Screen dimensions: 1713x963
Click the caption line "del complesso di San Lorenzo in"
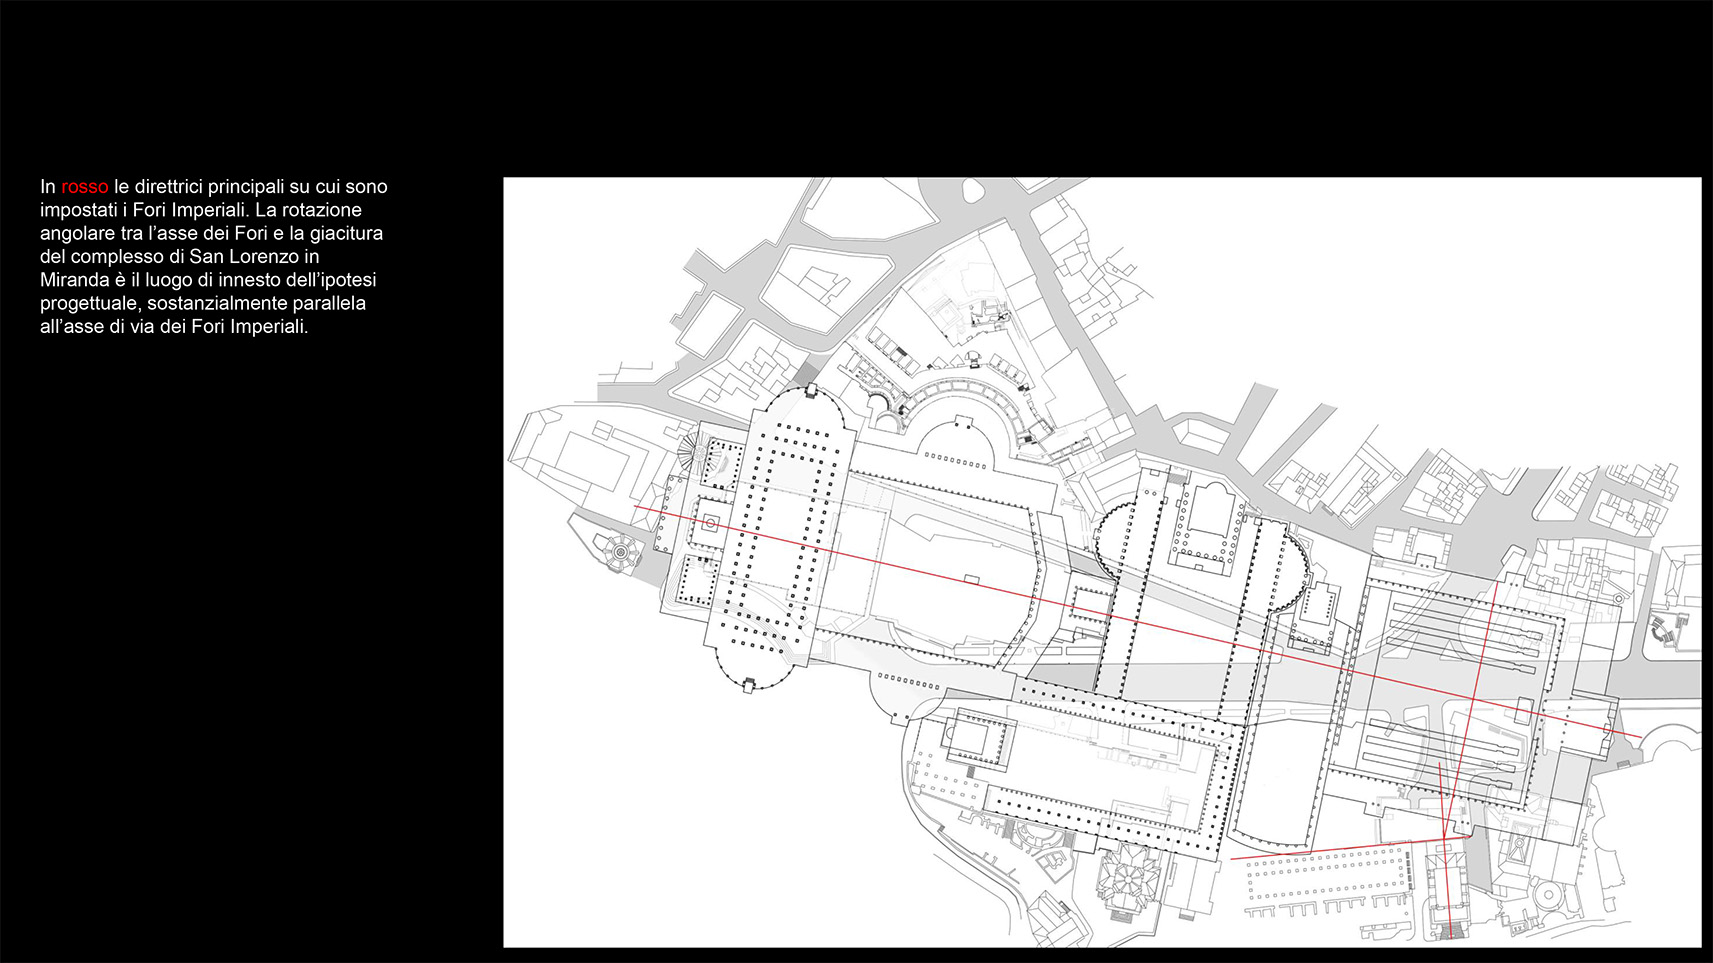point(180,256)
